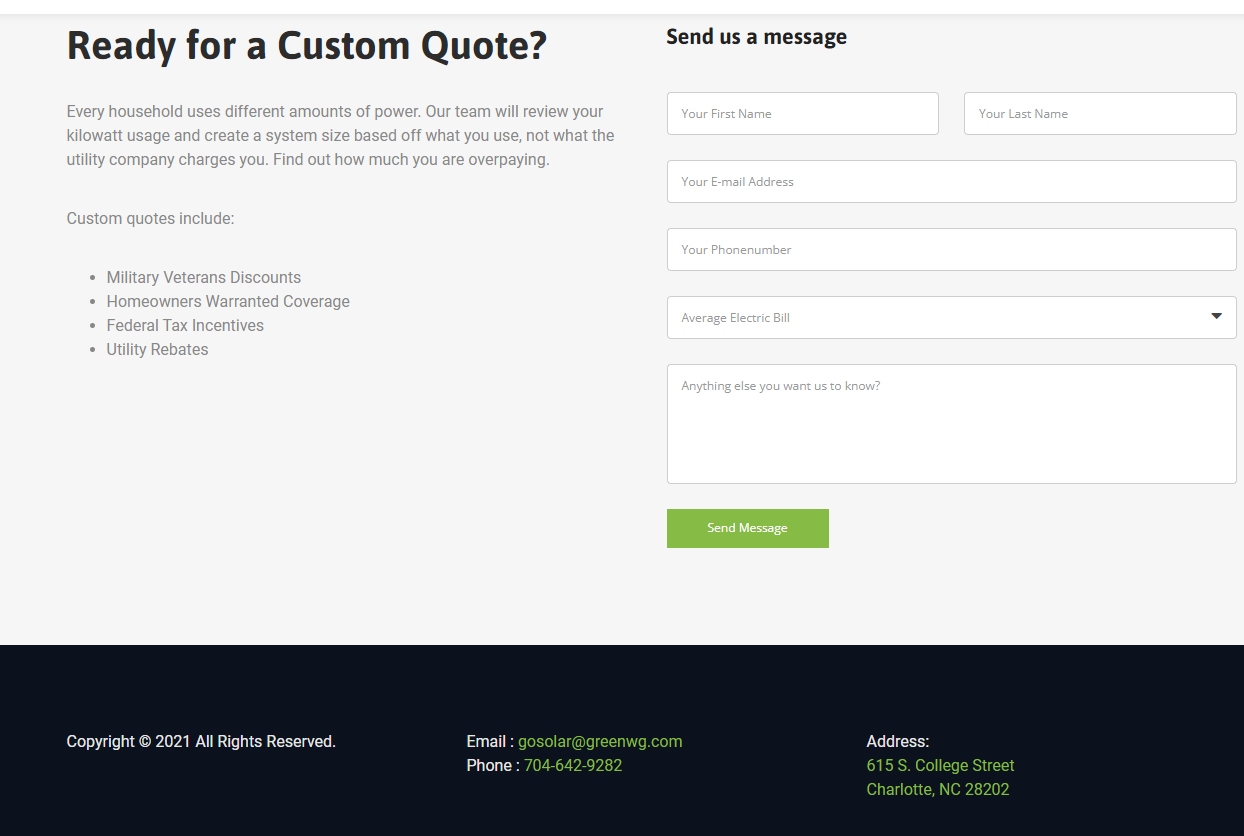Focus the Your Last Name field

coord(1100,114)
